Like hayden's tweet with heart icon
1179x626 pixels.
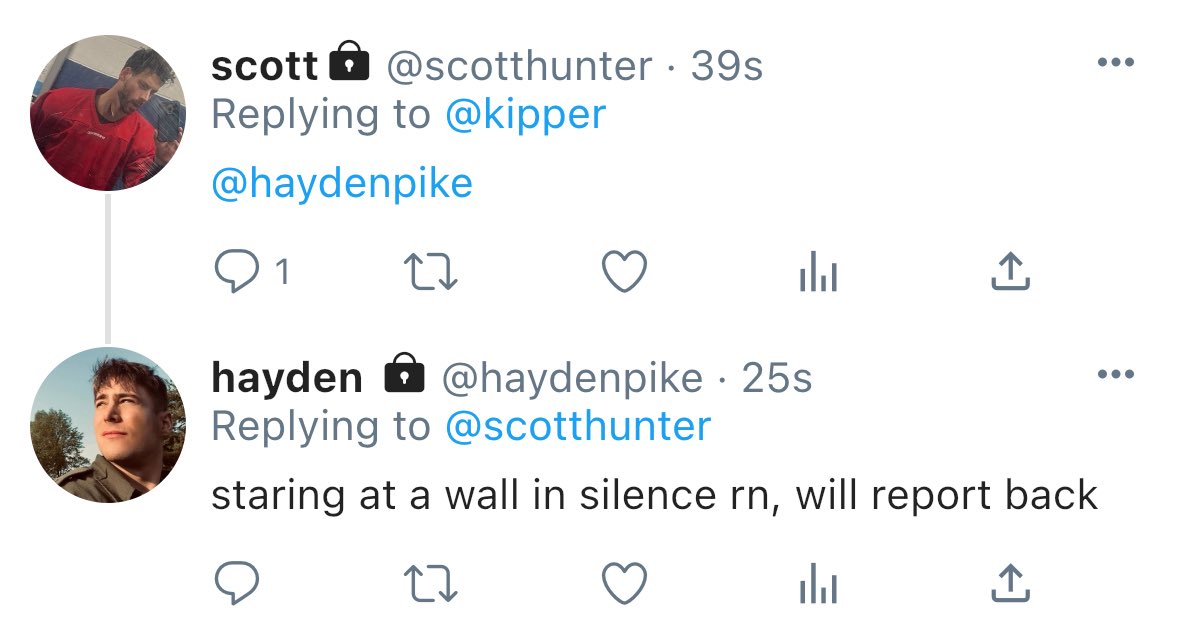click(624, 583)
